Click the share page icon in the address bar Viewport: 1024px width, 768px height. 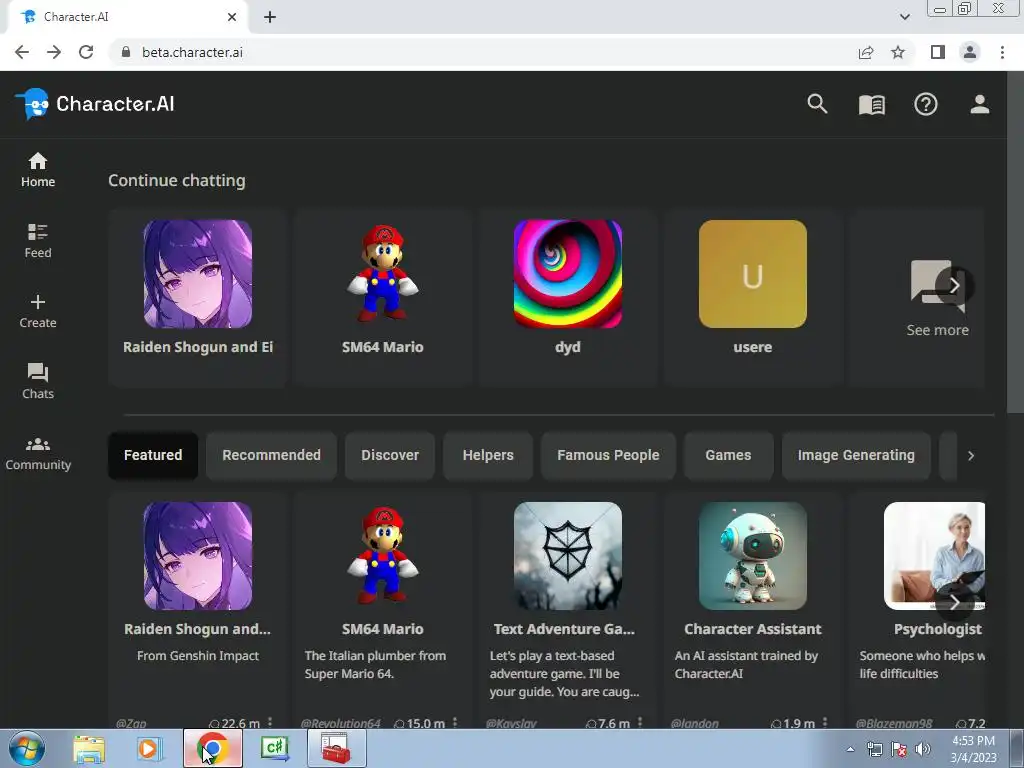866,52
